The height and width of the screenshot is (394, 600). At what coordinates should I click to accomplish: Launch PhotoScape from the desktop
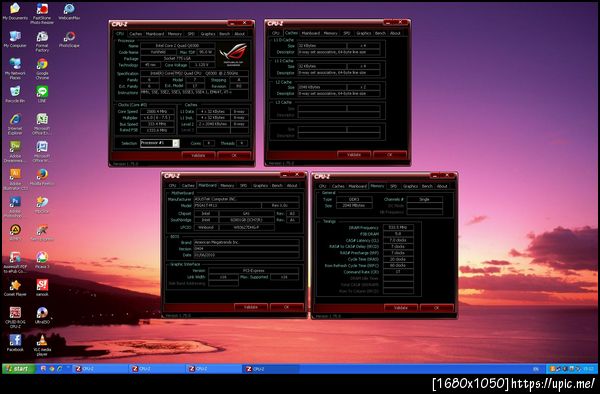click(x=69, y=39)
